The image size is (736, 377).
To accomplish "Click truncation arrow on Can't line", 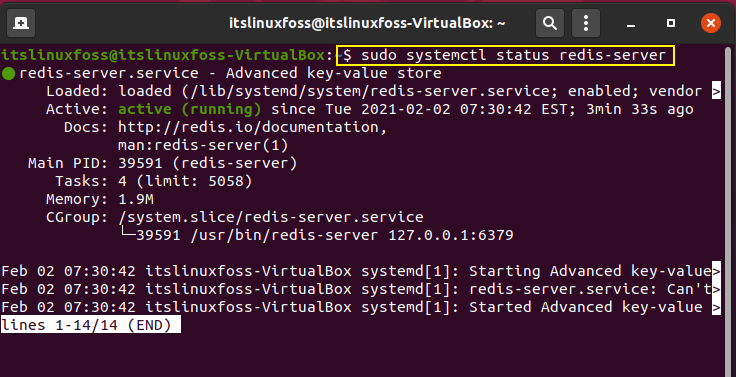I will click(716, 289).
